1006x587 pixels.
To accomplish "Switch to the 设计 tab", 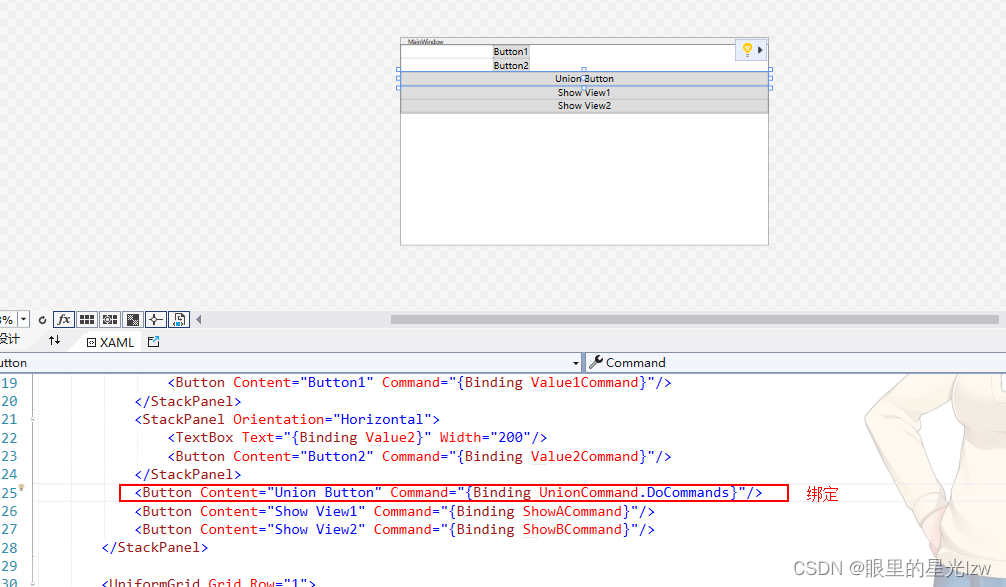I will [x=10, y=339].
